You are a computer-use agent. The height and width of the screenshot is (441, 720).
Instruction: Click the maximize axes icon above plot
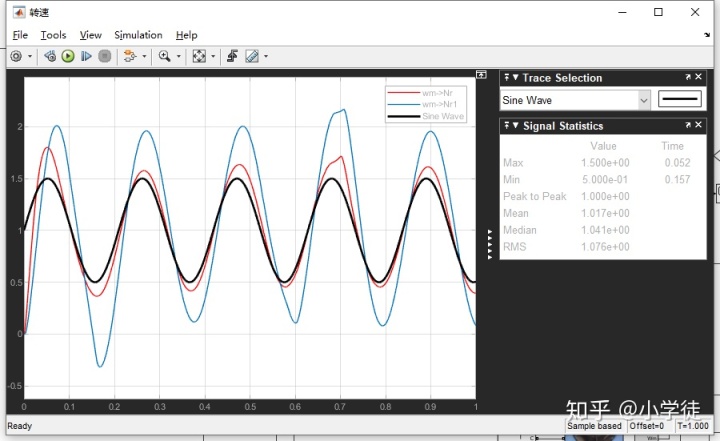(481, 74)
